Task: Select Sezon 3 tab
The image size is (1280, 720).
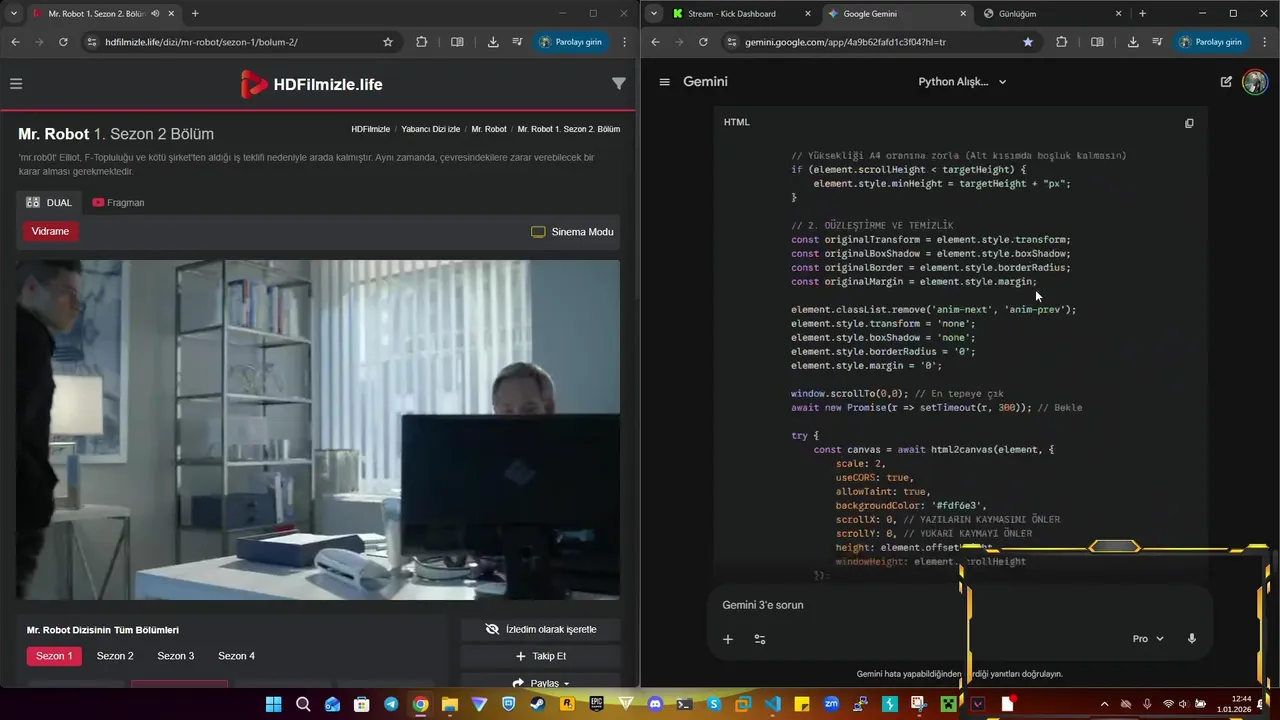Action: [175, 656]
